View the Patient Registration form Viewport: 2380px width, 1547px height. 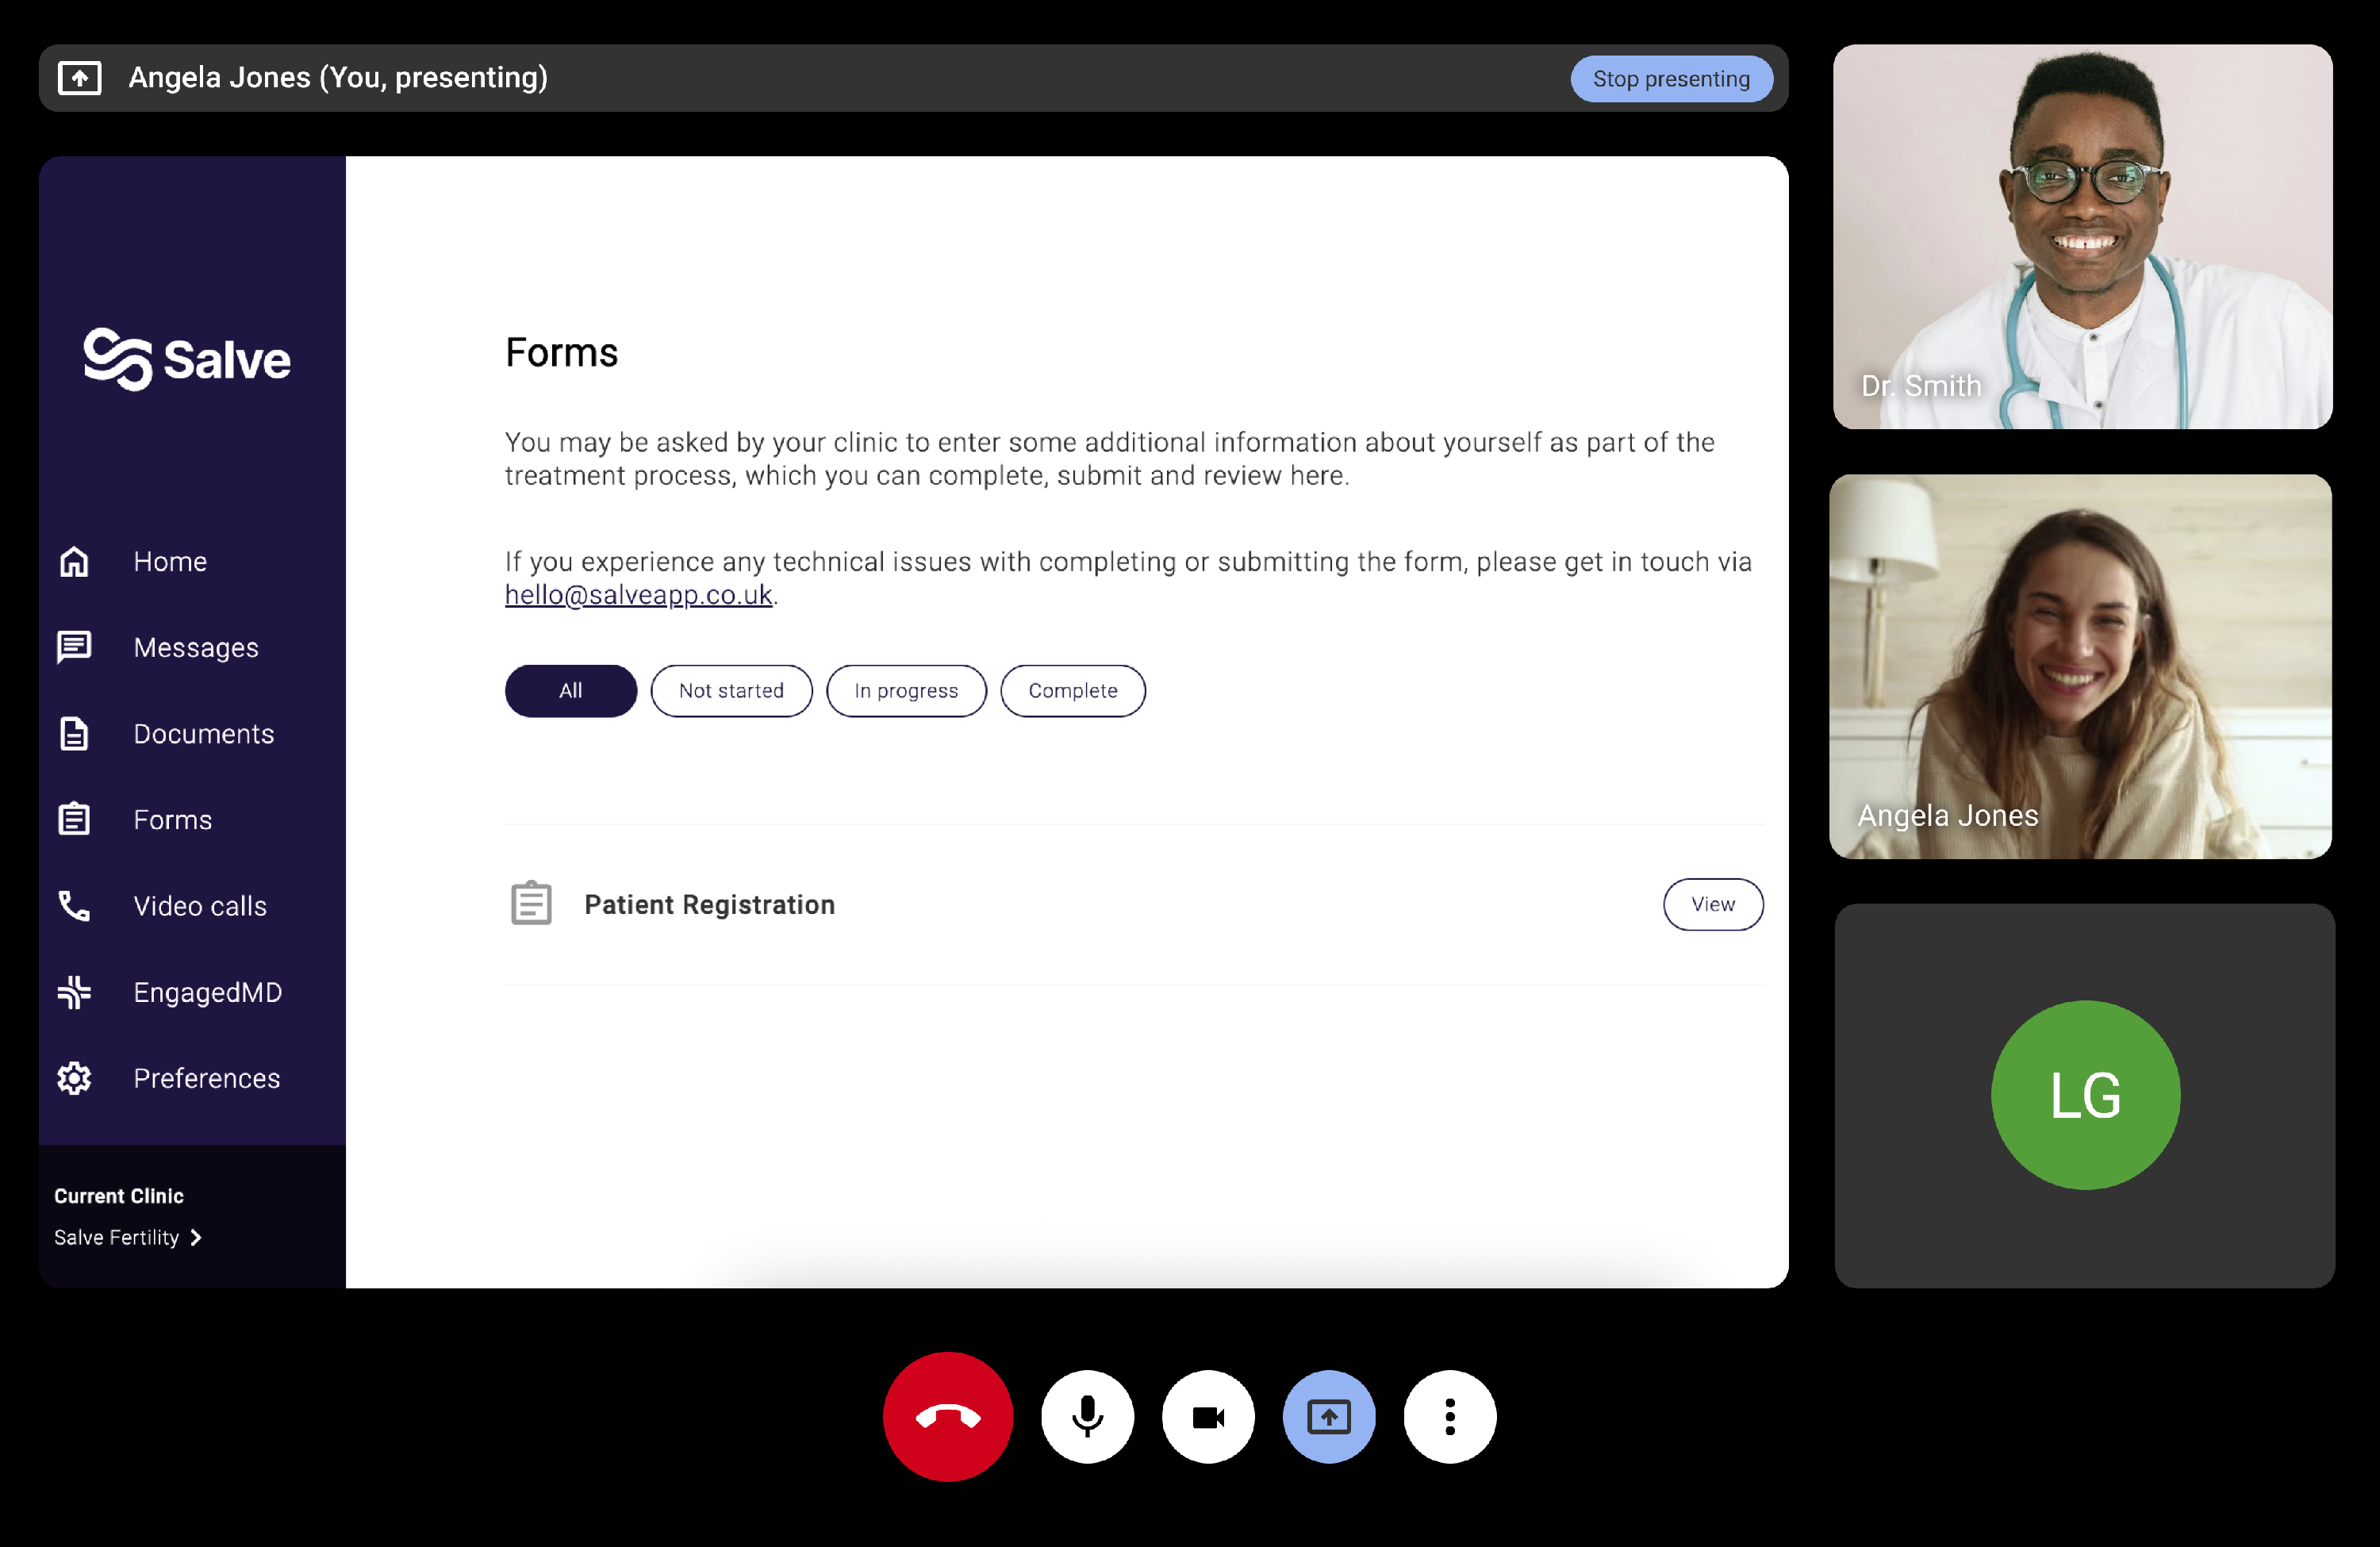coord(1713,905)
